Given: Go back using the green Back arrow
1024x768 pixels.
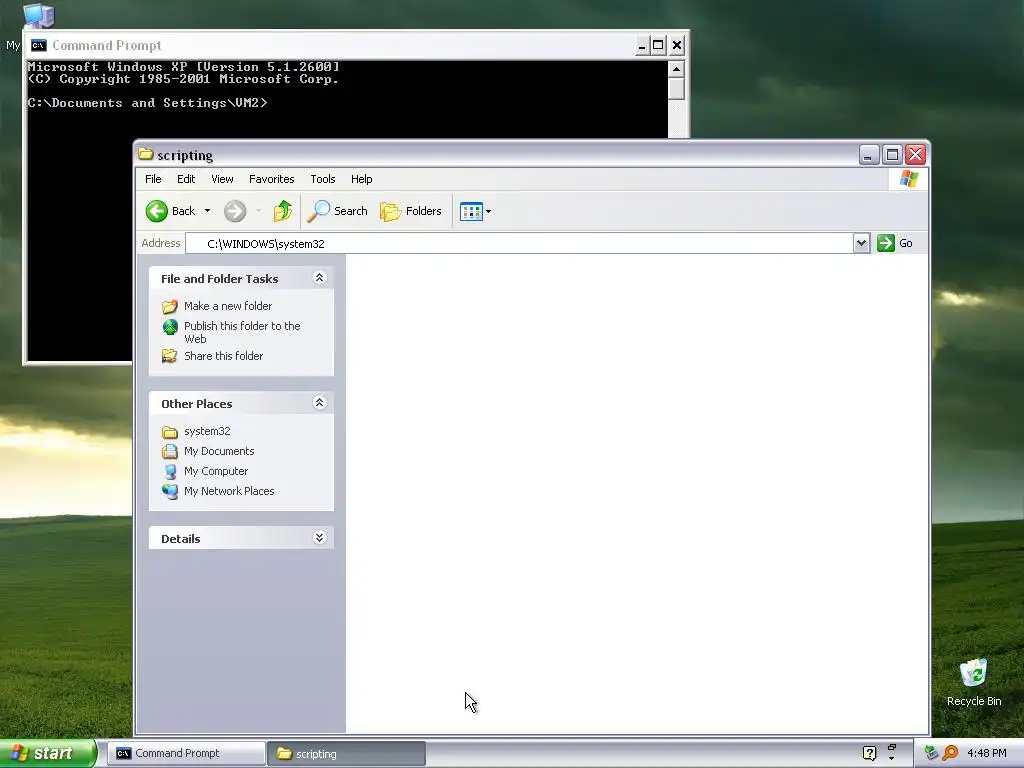Looking at the screenshot, I should pos(170,211).
